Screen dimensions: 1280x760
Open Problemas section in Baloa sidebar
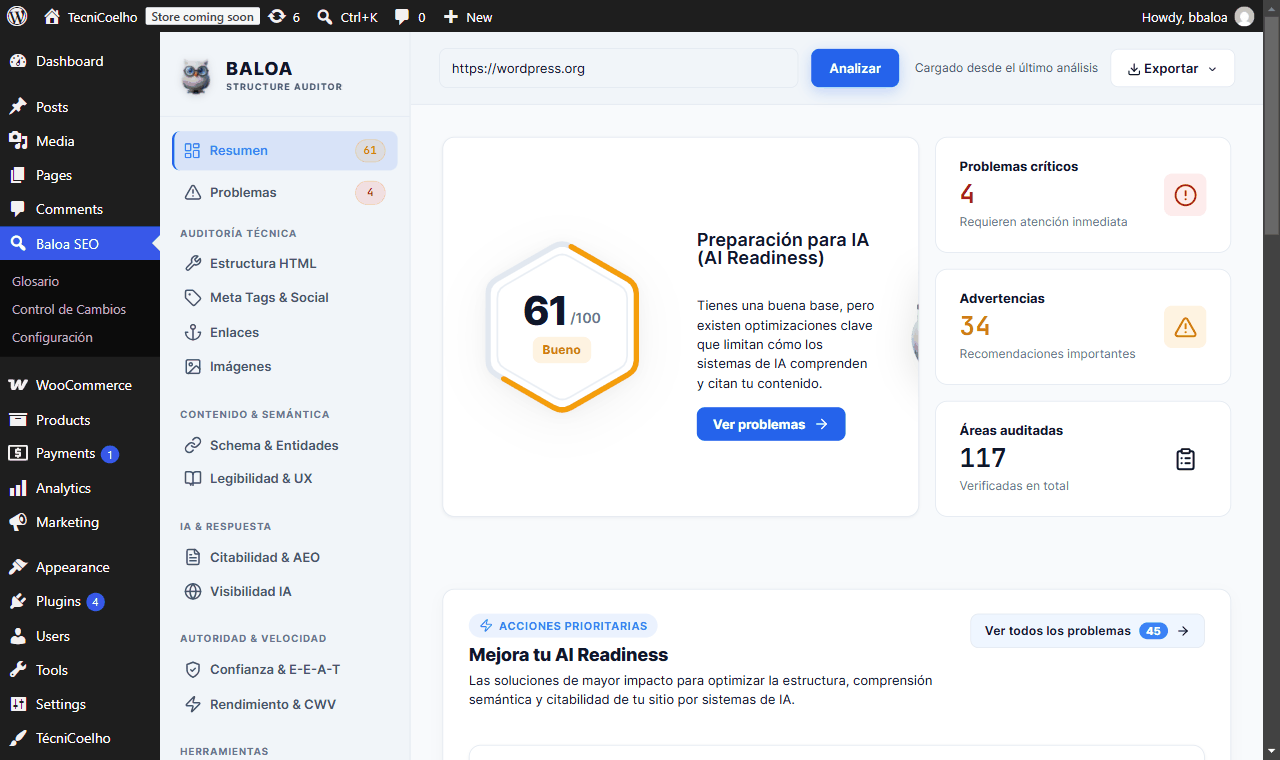(x=285, y=192)
